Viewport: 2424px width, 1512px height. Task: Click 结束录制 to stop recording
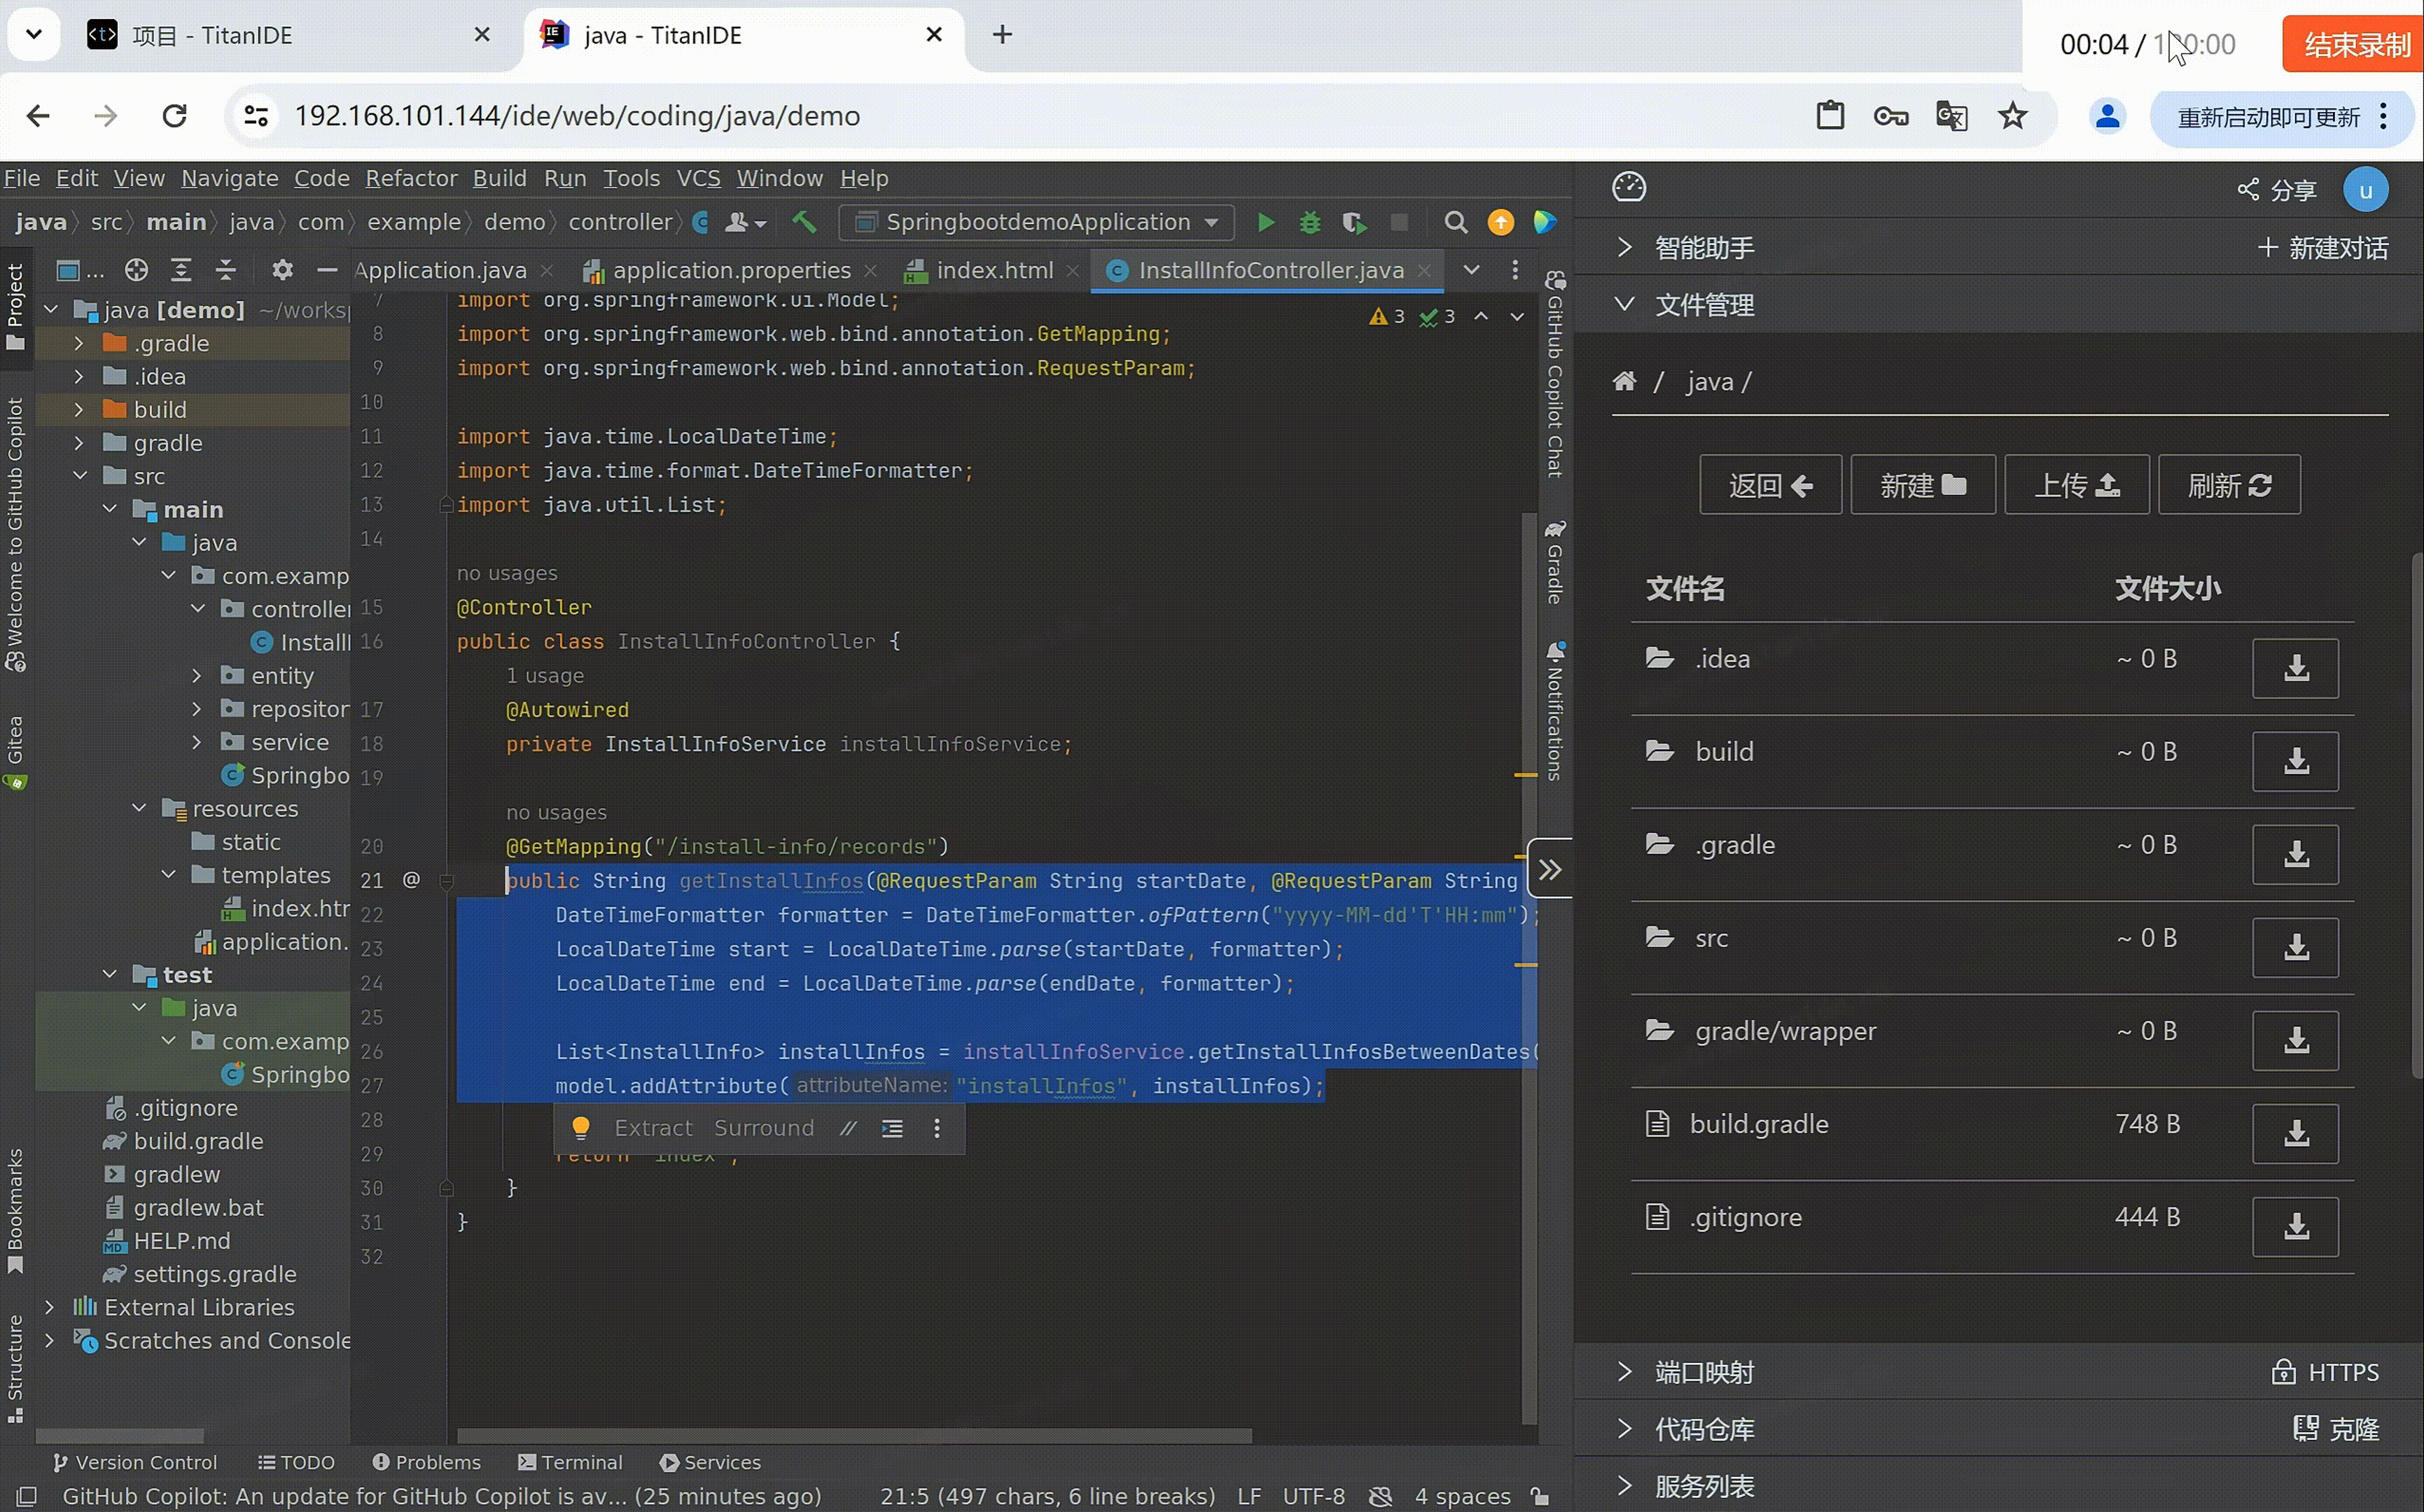[x=2353, y=44]
